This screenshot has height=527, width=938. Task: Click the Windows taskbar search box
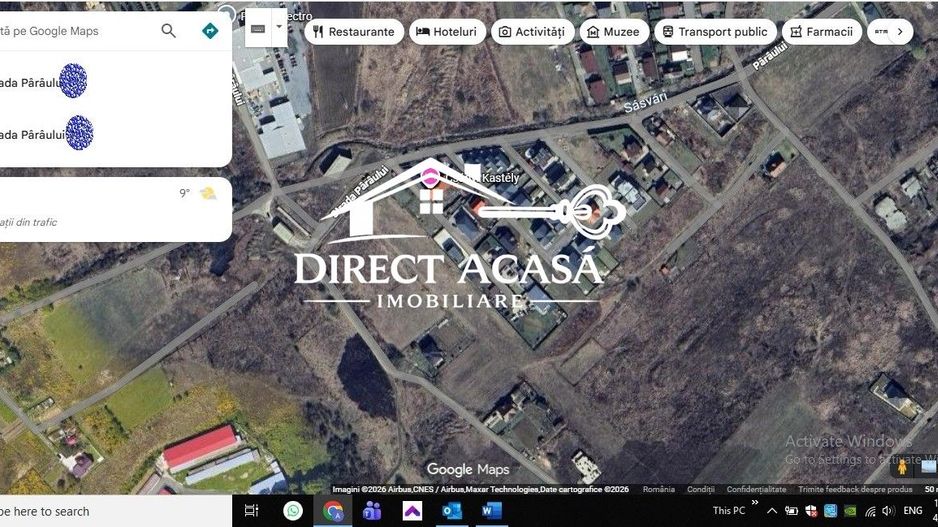click(x=116, y=511)
